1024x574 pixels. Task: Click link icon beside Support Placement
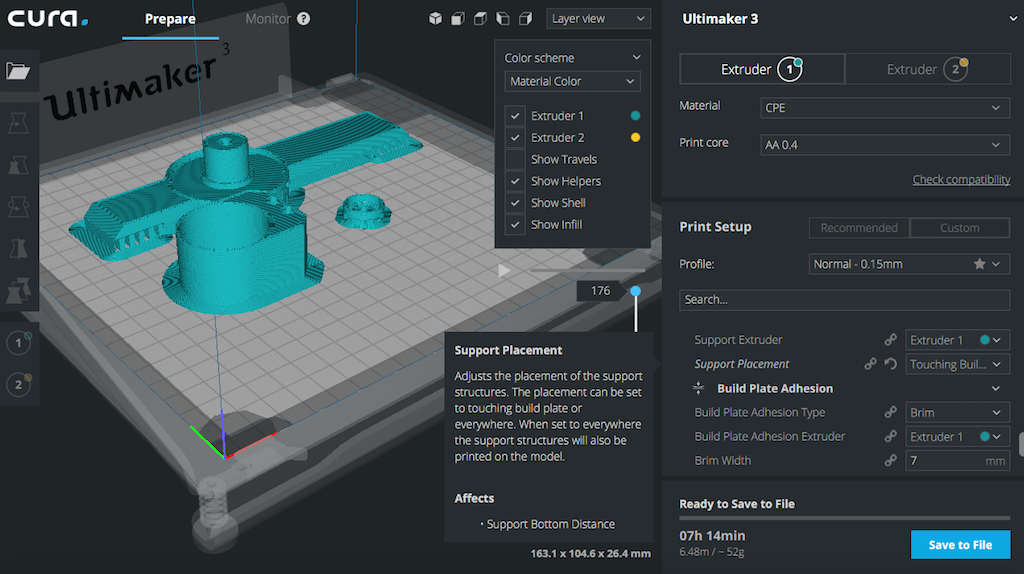[x=871, y=364]
